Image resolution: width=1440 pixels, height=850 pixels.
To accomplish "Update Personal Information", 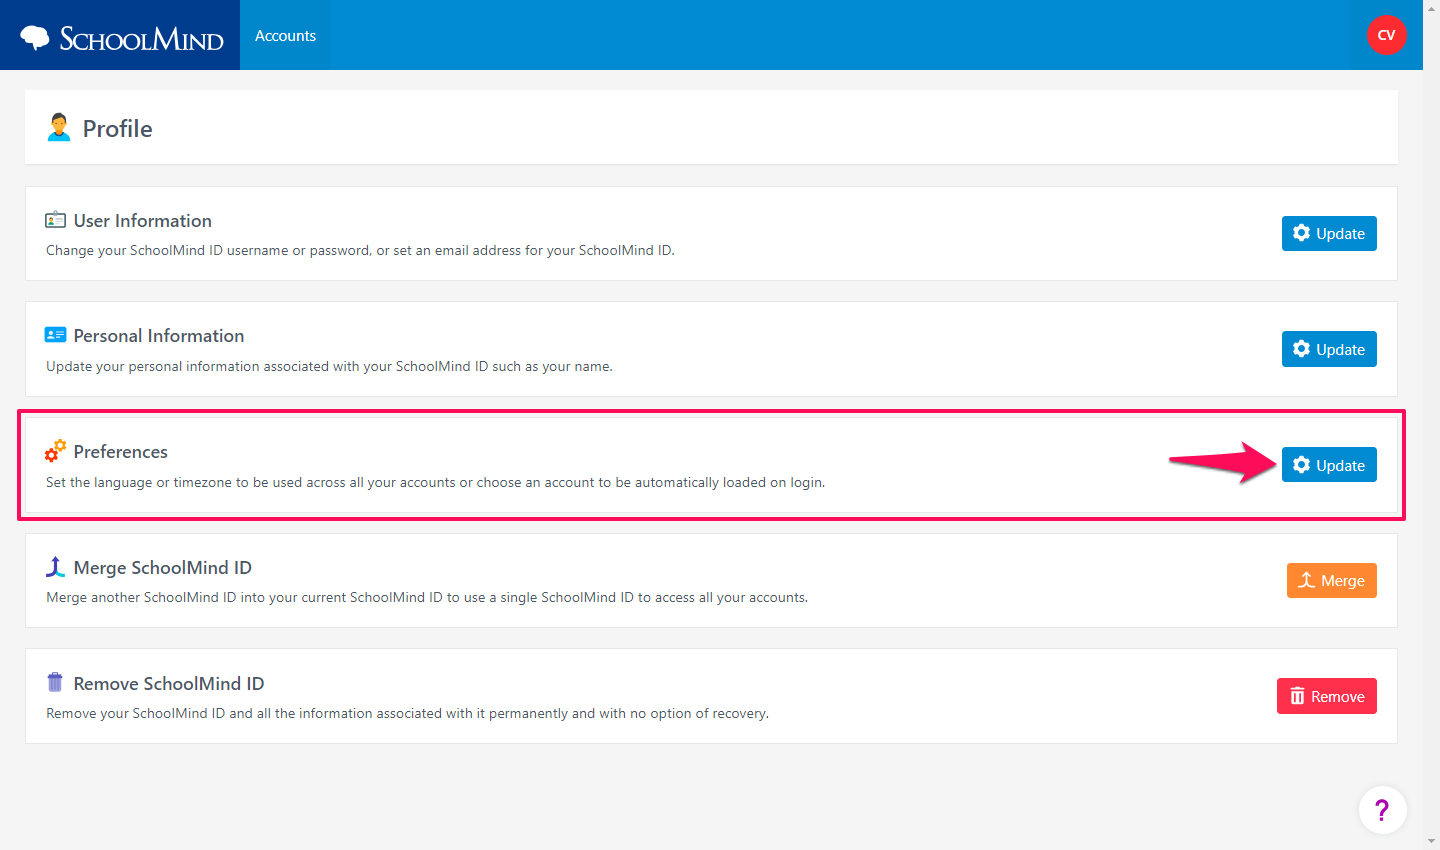I will coord(1329,349).
